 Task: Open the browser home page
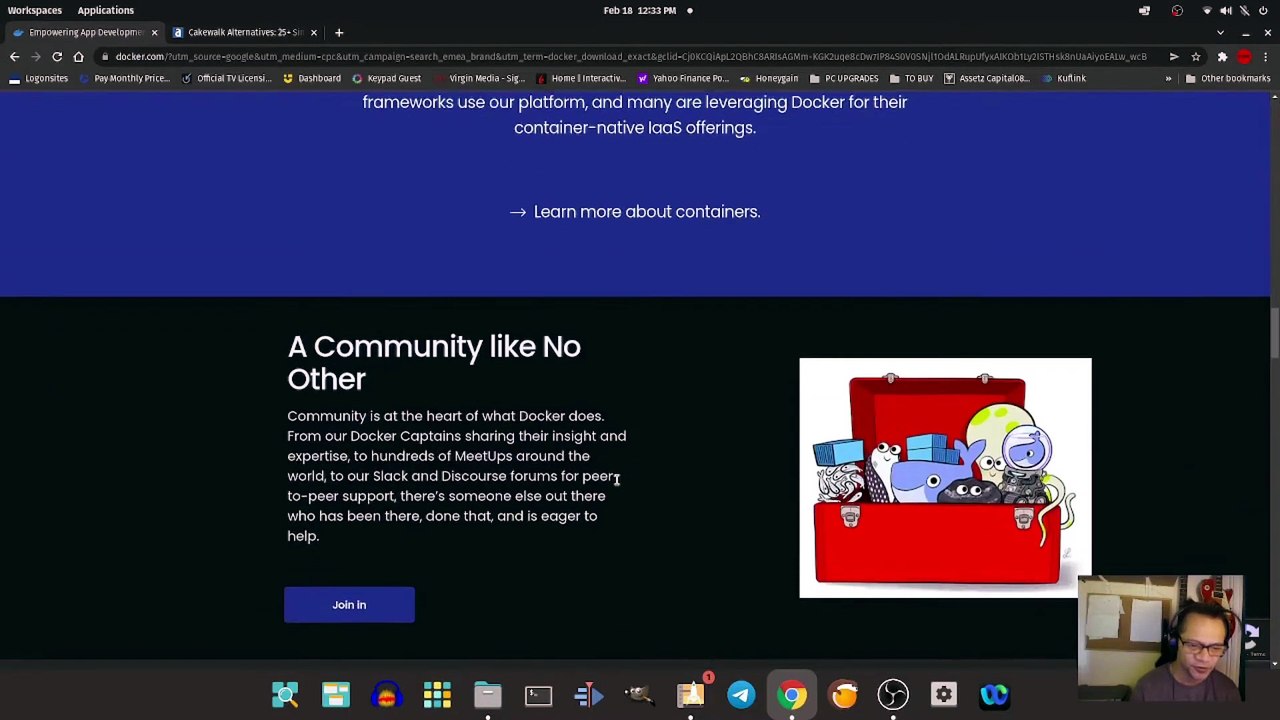point(78,57)
